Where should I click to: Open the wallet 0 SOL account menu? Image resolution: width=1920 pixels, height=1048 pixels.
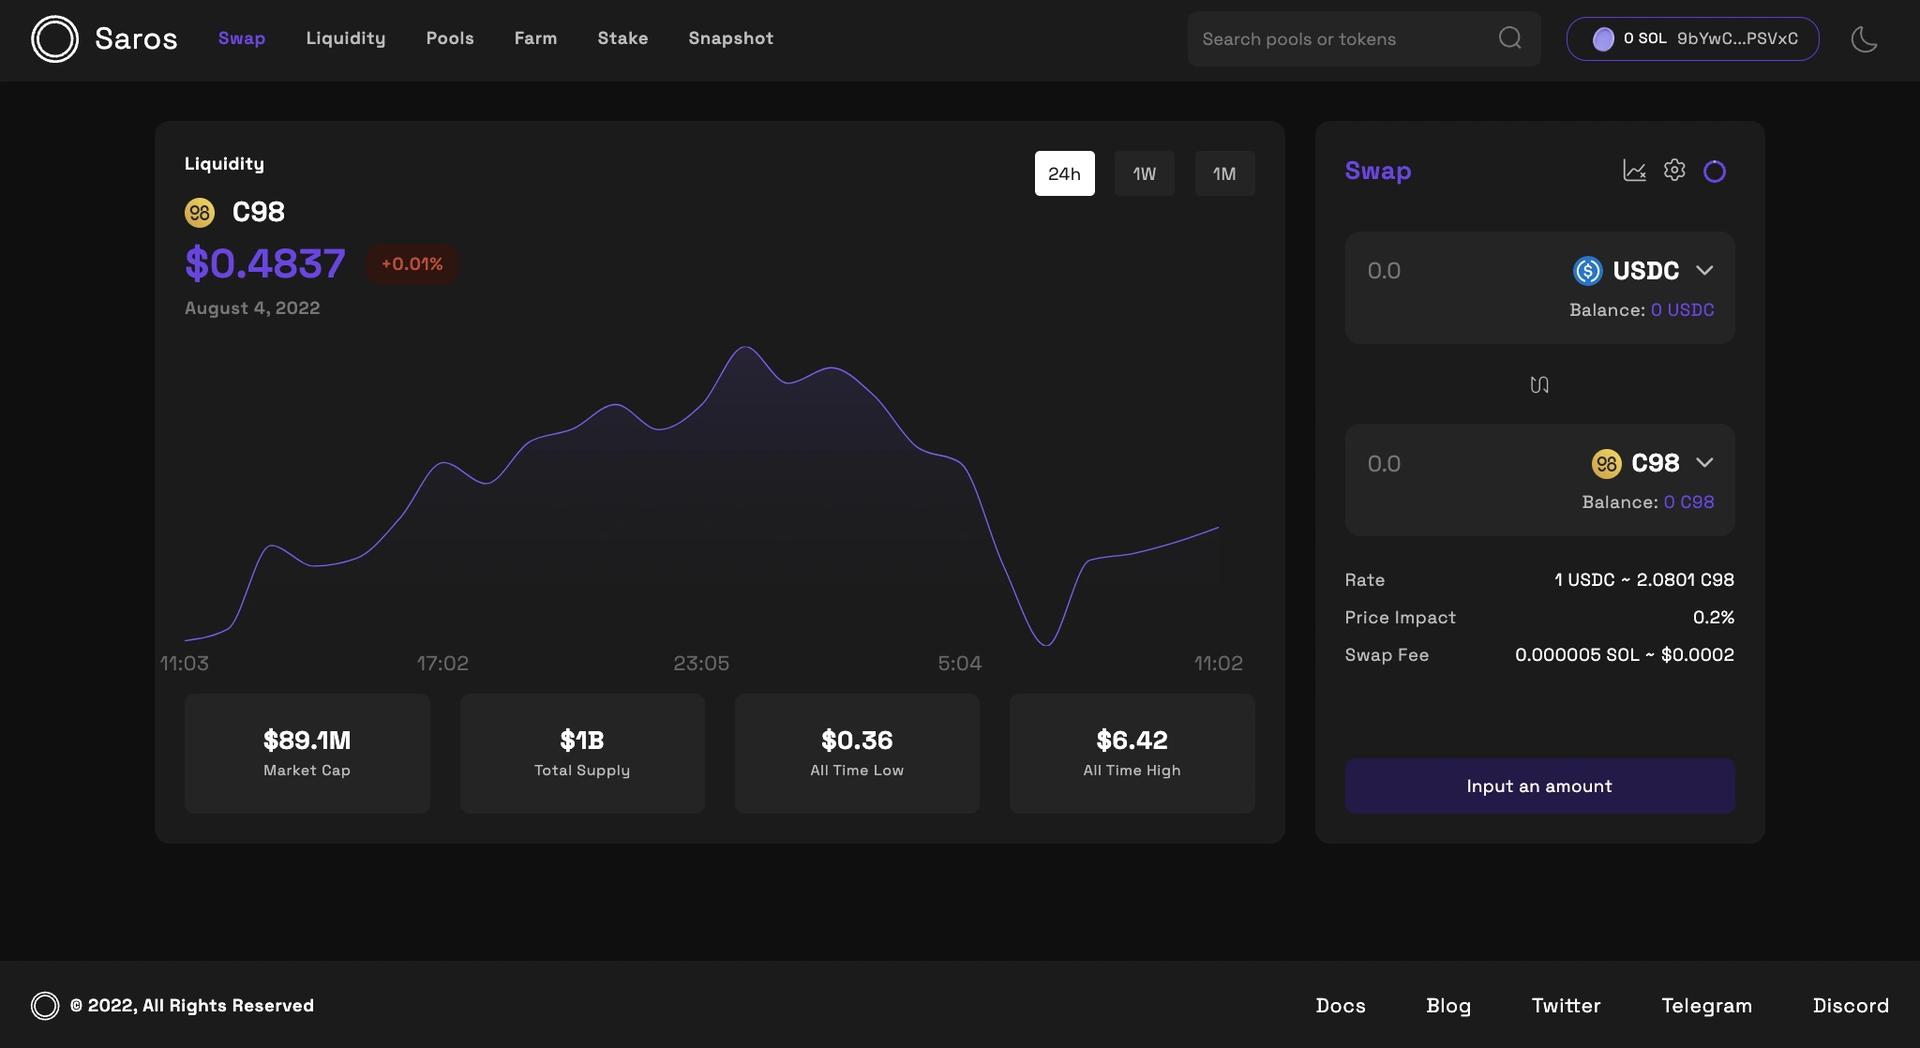pos(1692,39)
